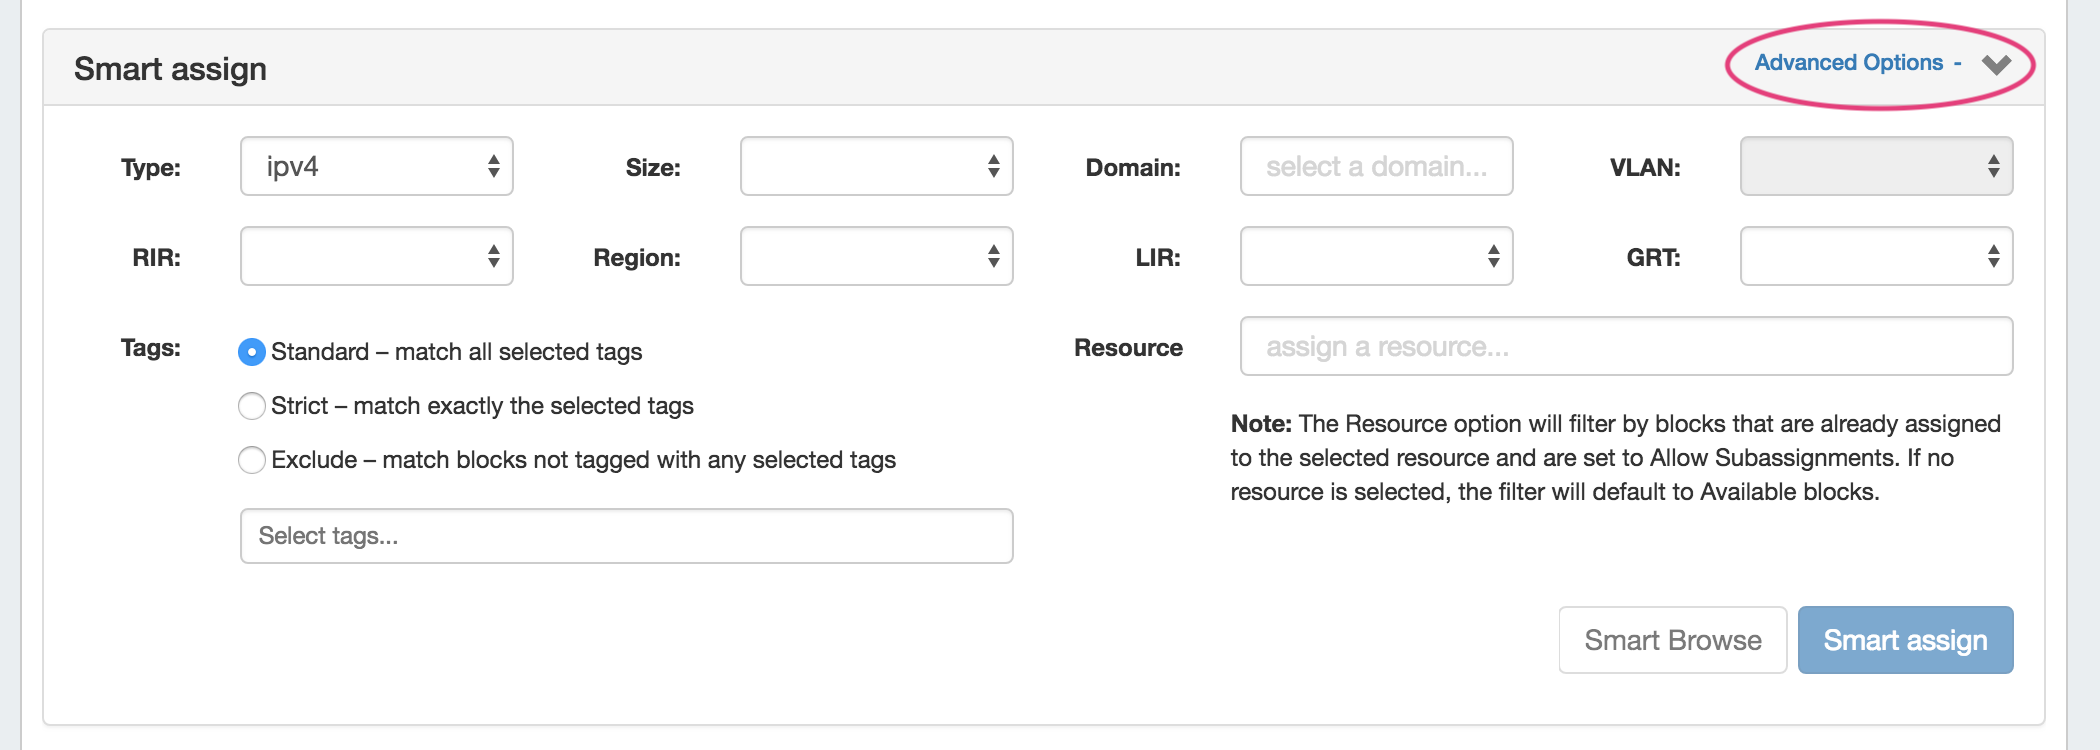Click the Advanced Options chevron icon
The height and width of the screenshot is (750, 2100).
click(1996, 65)
